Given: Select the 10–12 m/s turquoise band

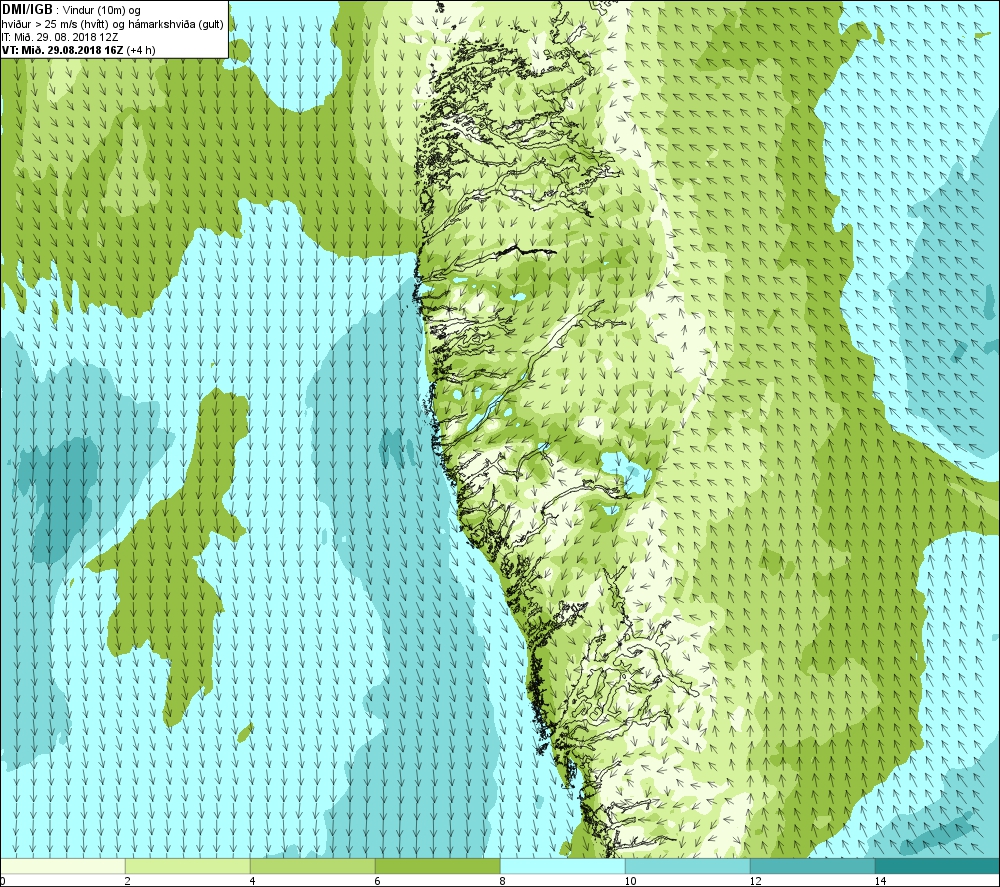Looking at the screenshot, I should coord(688,866).
